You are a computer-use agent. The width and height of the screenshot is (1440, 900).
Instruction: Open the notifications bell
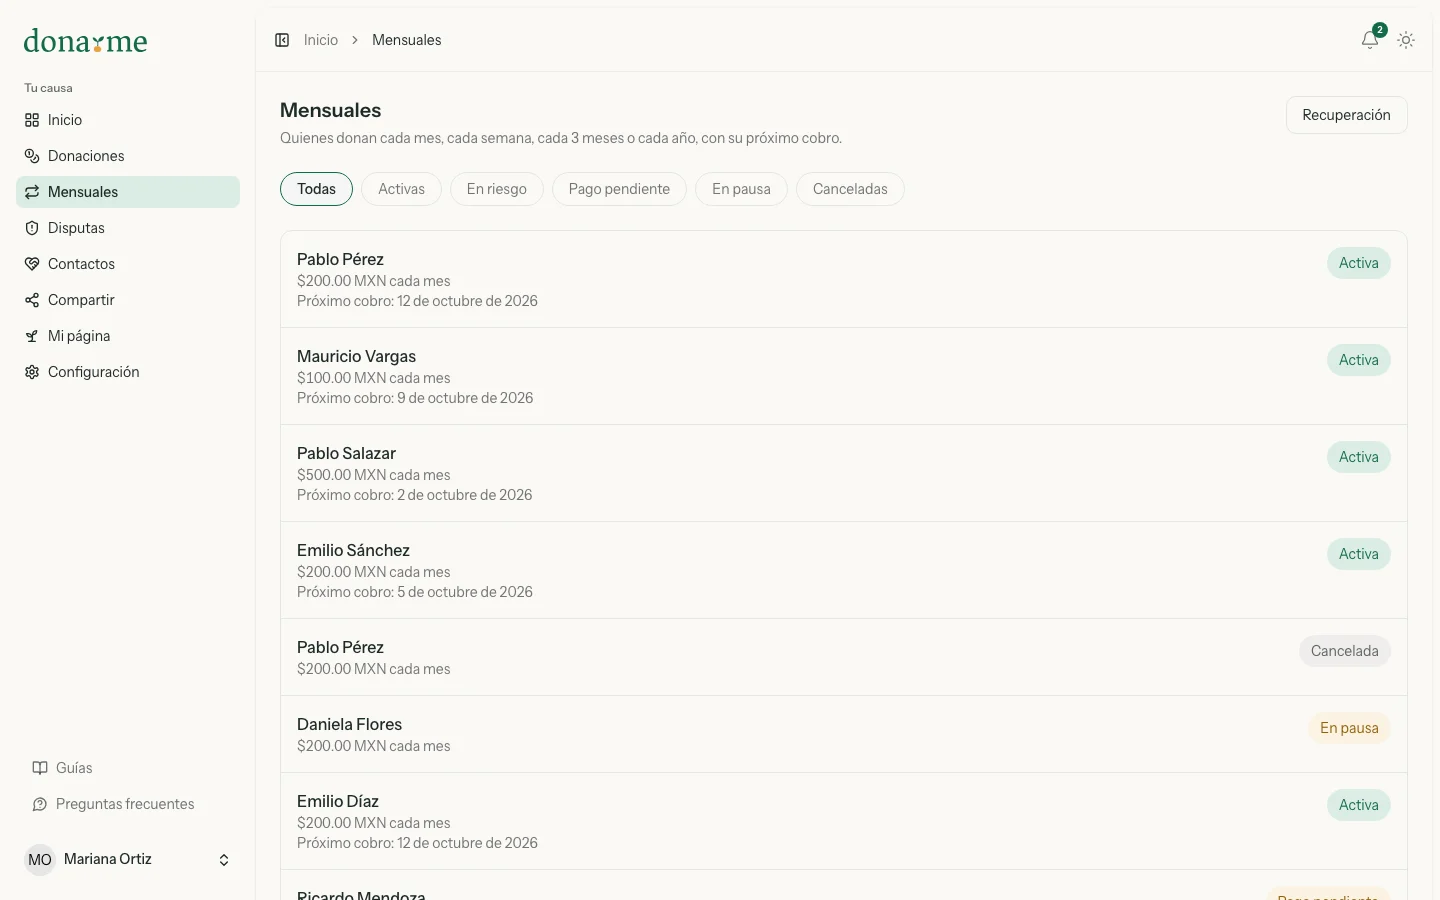1370,40
